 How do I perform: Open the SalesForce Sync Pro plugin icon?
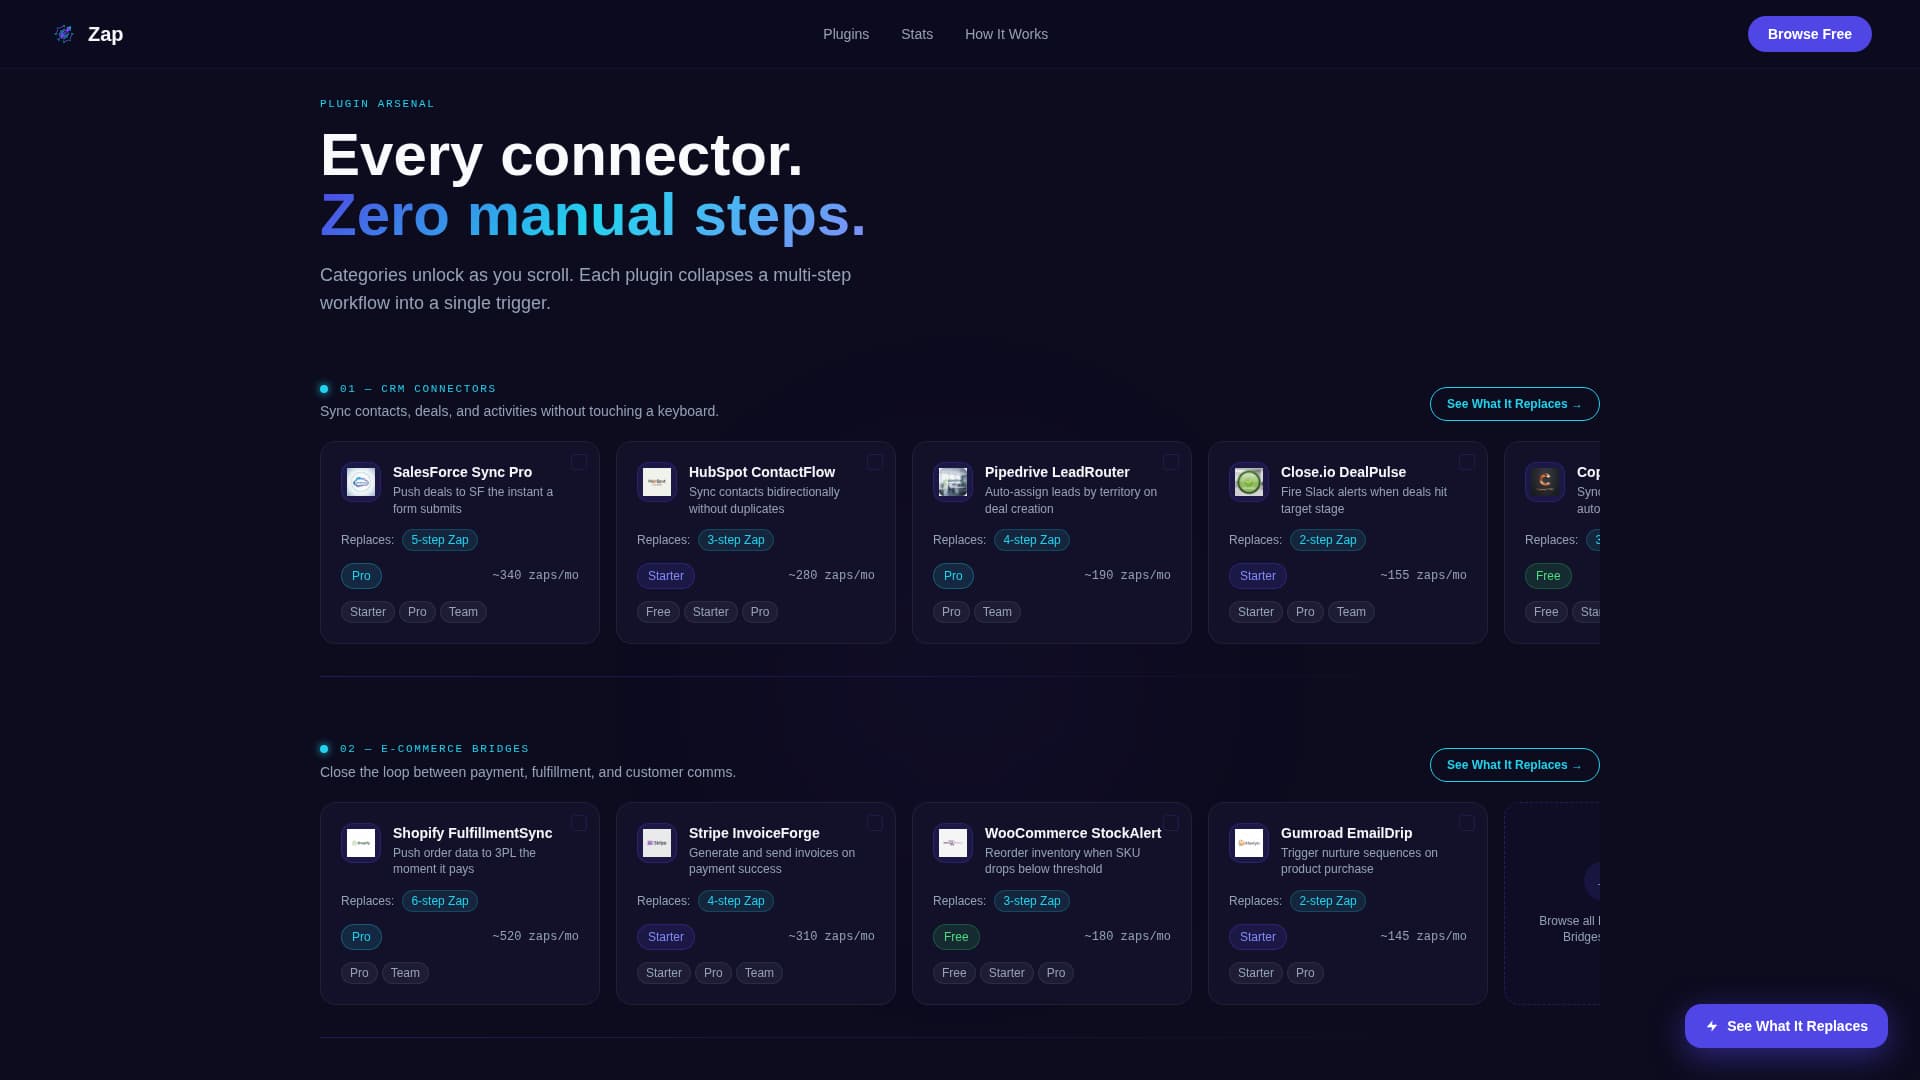361,482
